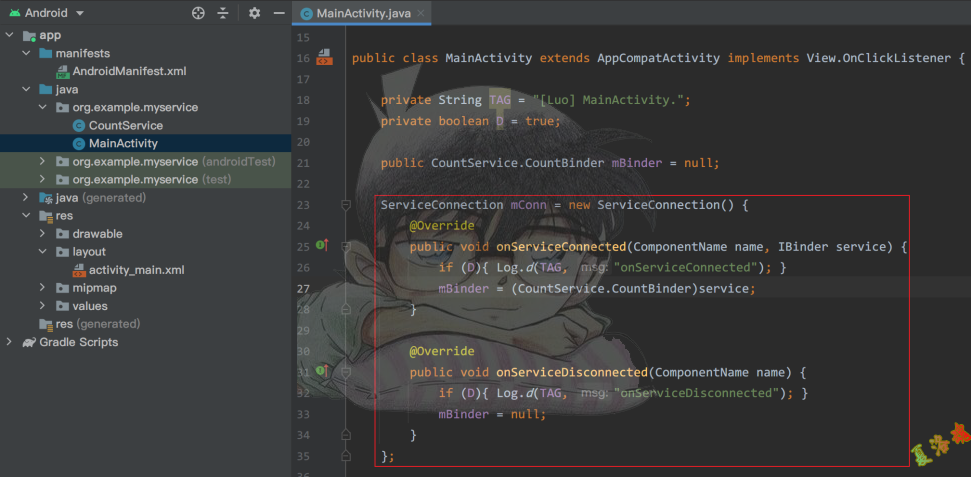Viewport: 971px width, 477px height.
Task: Select CountService class in project tree
Action: [x=125, y=125]
